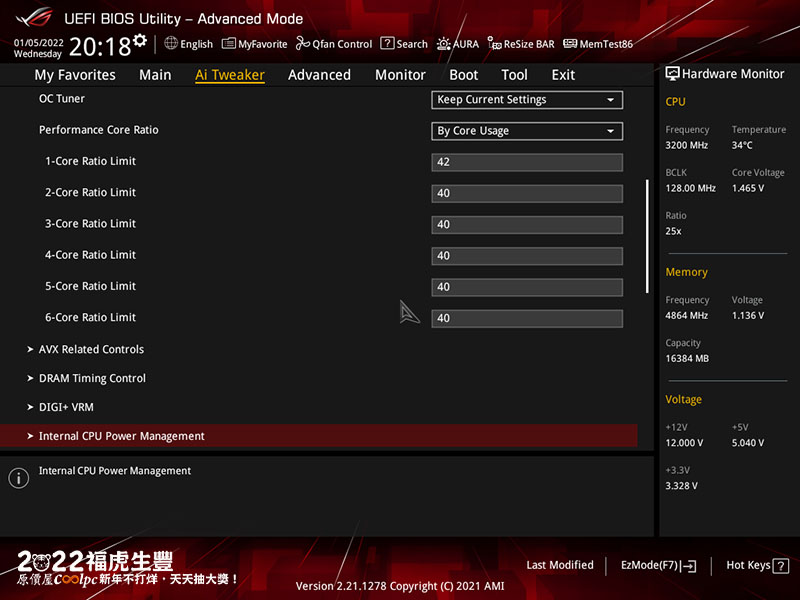Viewport: 800px width, 600px height.
Task: Click the Search question mark icon
Action: coord(387,43)
